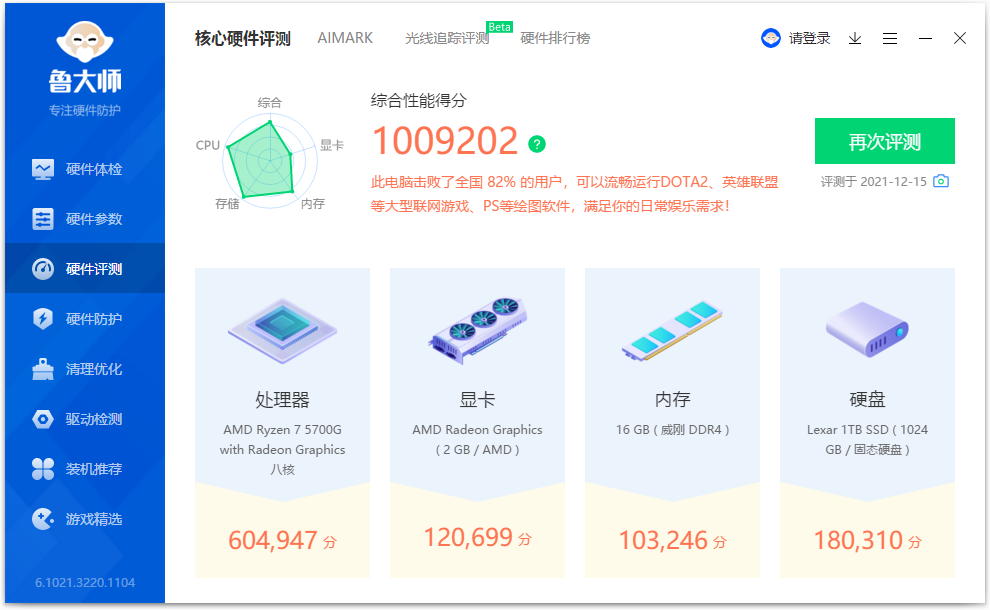
Task: Click 请登录 to sign in
Action: tap(811, 37)
